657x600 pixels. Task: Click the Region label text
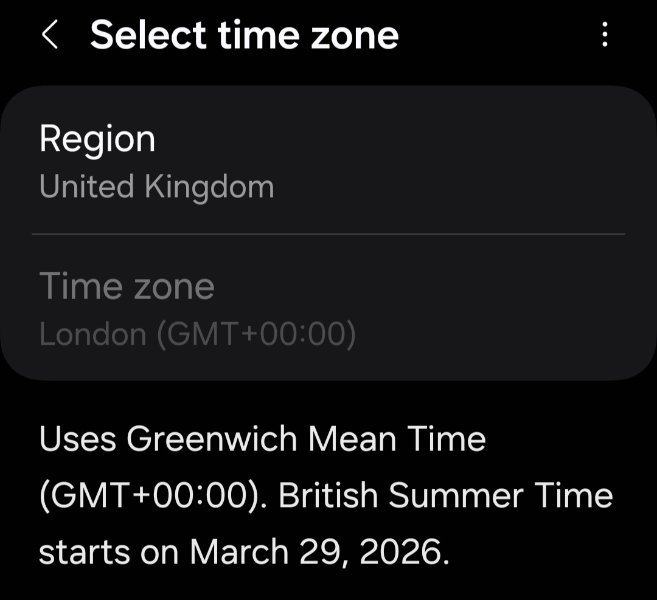pos(97,138)
